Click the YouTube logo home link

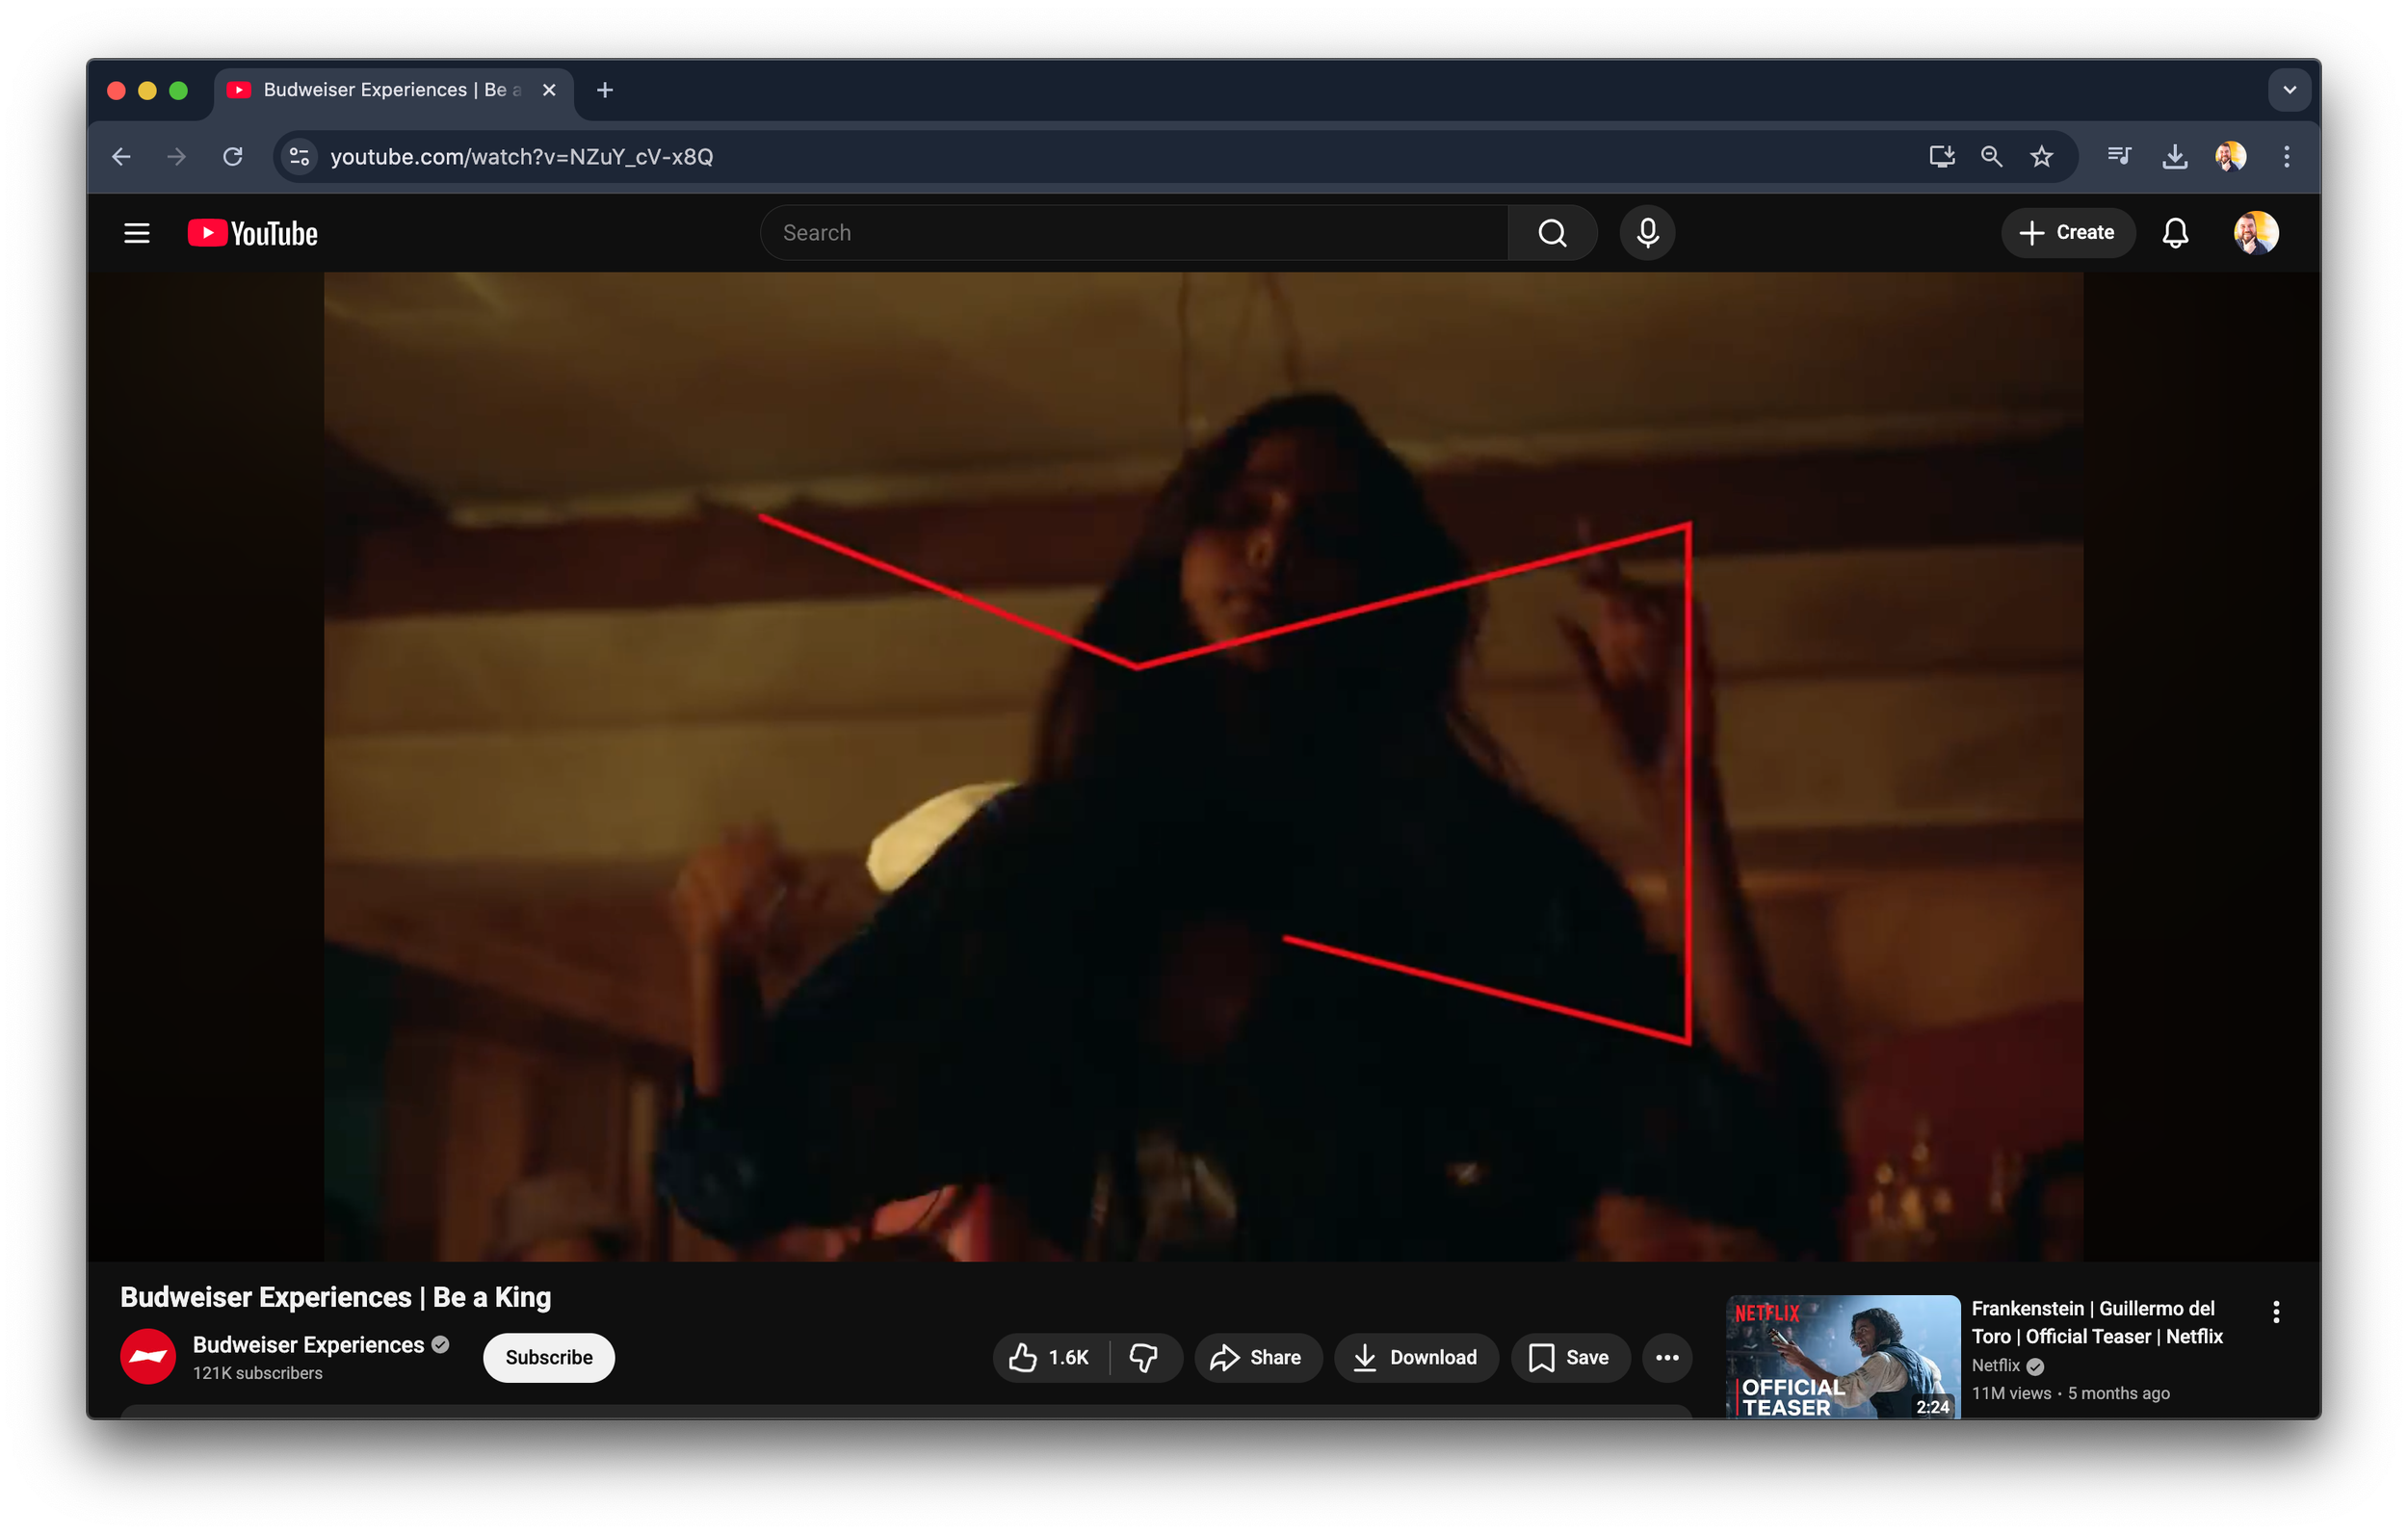point(253,233)
